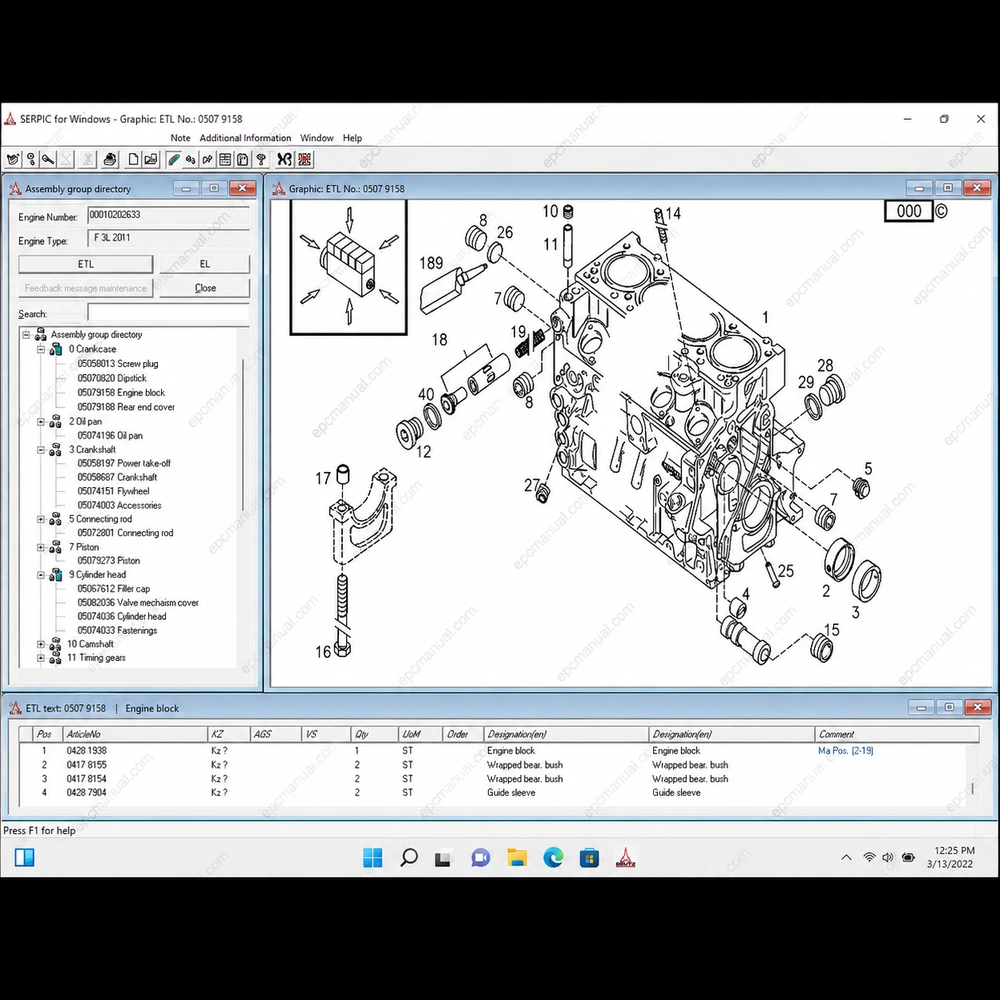This screenshot has height=1000, width=1000.
Task: Click the engine orientation thumbnail with arrows
Action: click(348, 267)
